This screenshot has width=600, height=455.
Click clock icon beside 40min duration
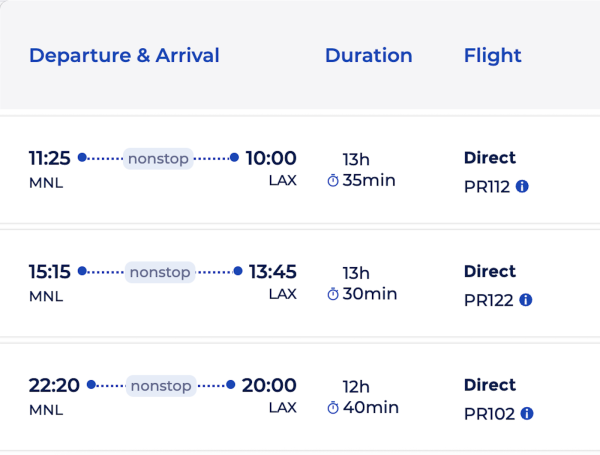pos(333,408)
